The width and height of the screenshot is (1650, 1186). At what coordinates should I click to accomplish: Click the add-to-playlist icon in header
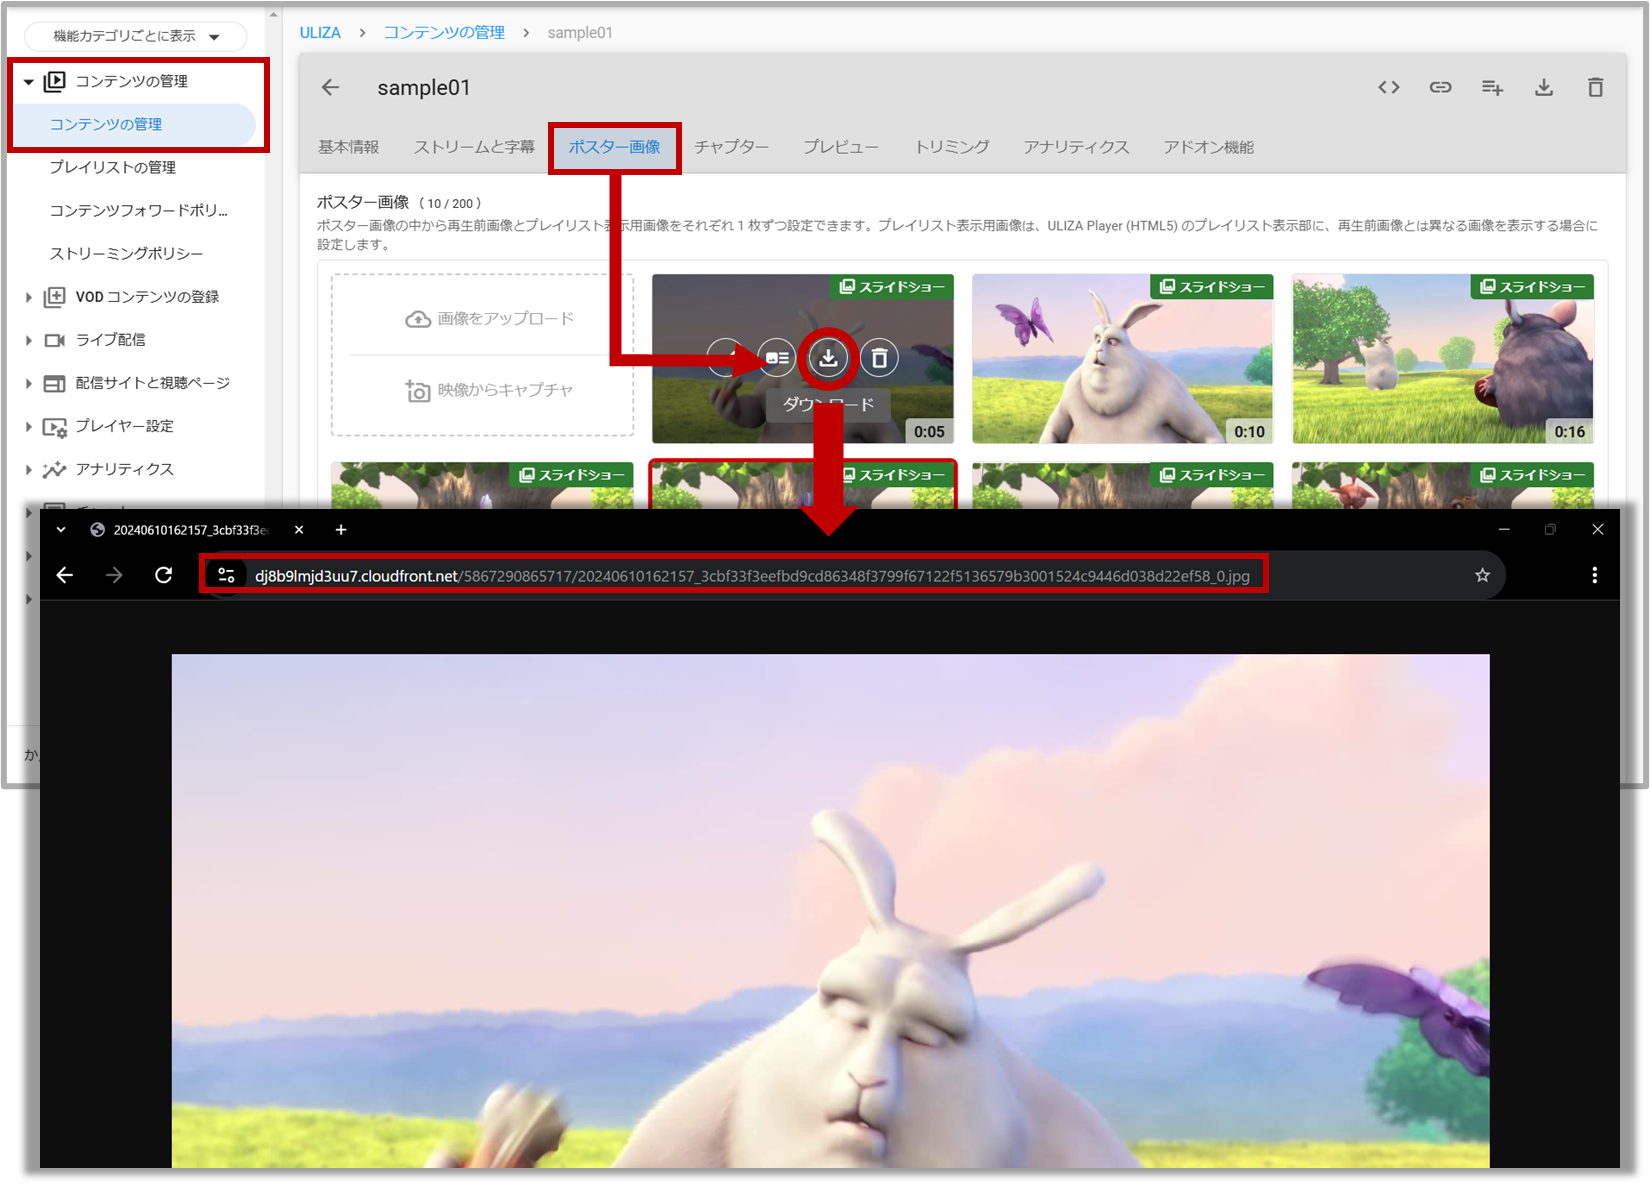coord(1492,88)
